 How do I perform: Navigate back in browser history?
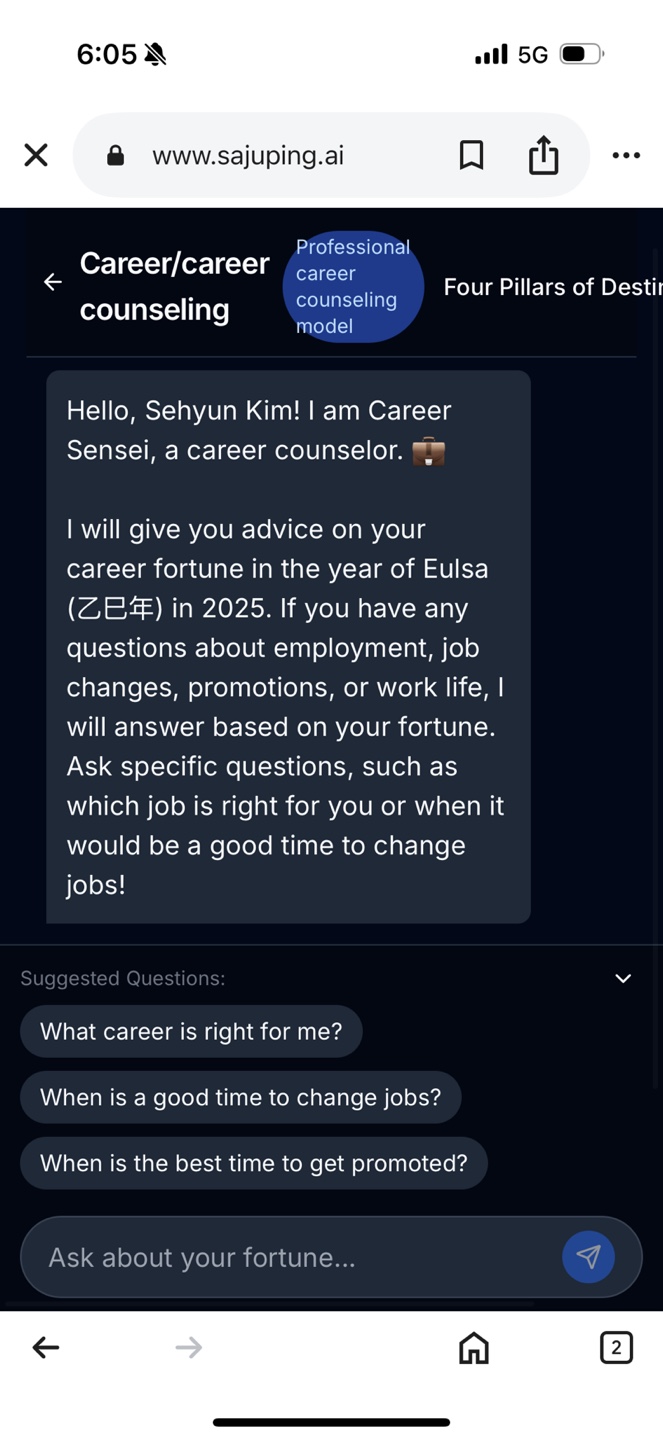point(46,1348)
